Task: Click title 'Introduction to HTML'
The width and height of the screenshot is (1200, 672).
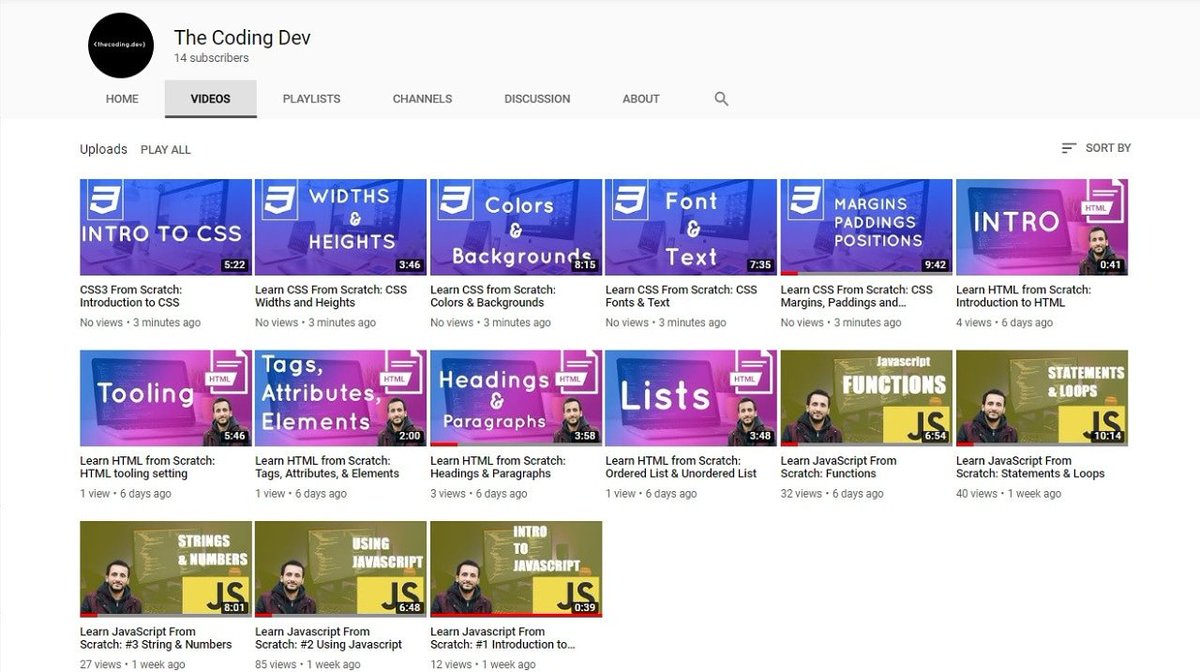Action: 1023,296
